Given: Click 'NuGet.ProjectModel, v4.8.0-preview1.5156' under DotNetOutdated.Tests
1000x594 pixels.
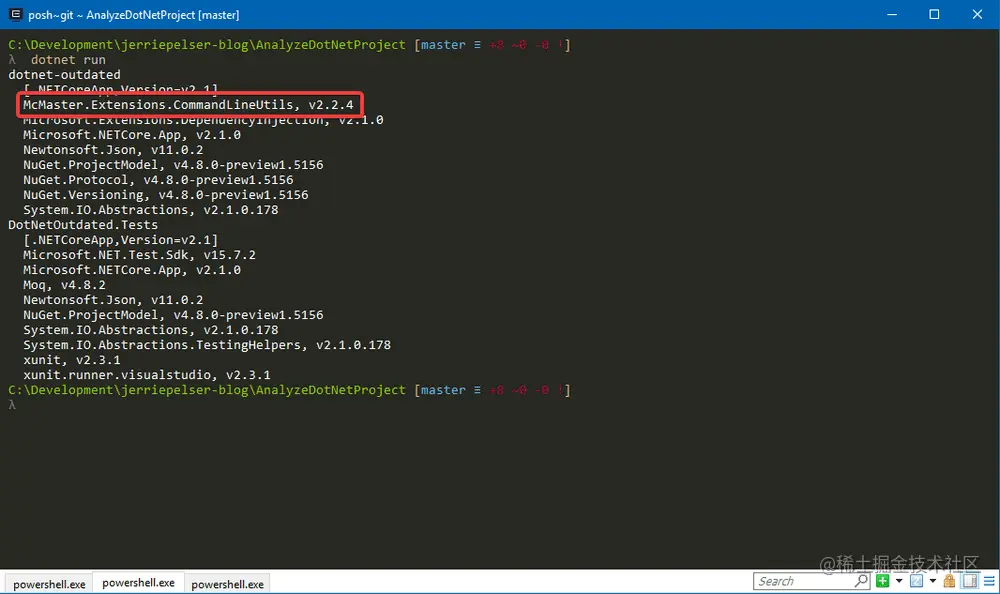Looking at the screenshot, I should pos(173,315).
